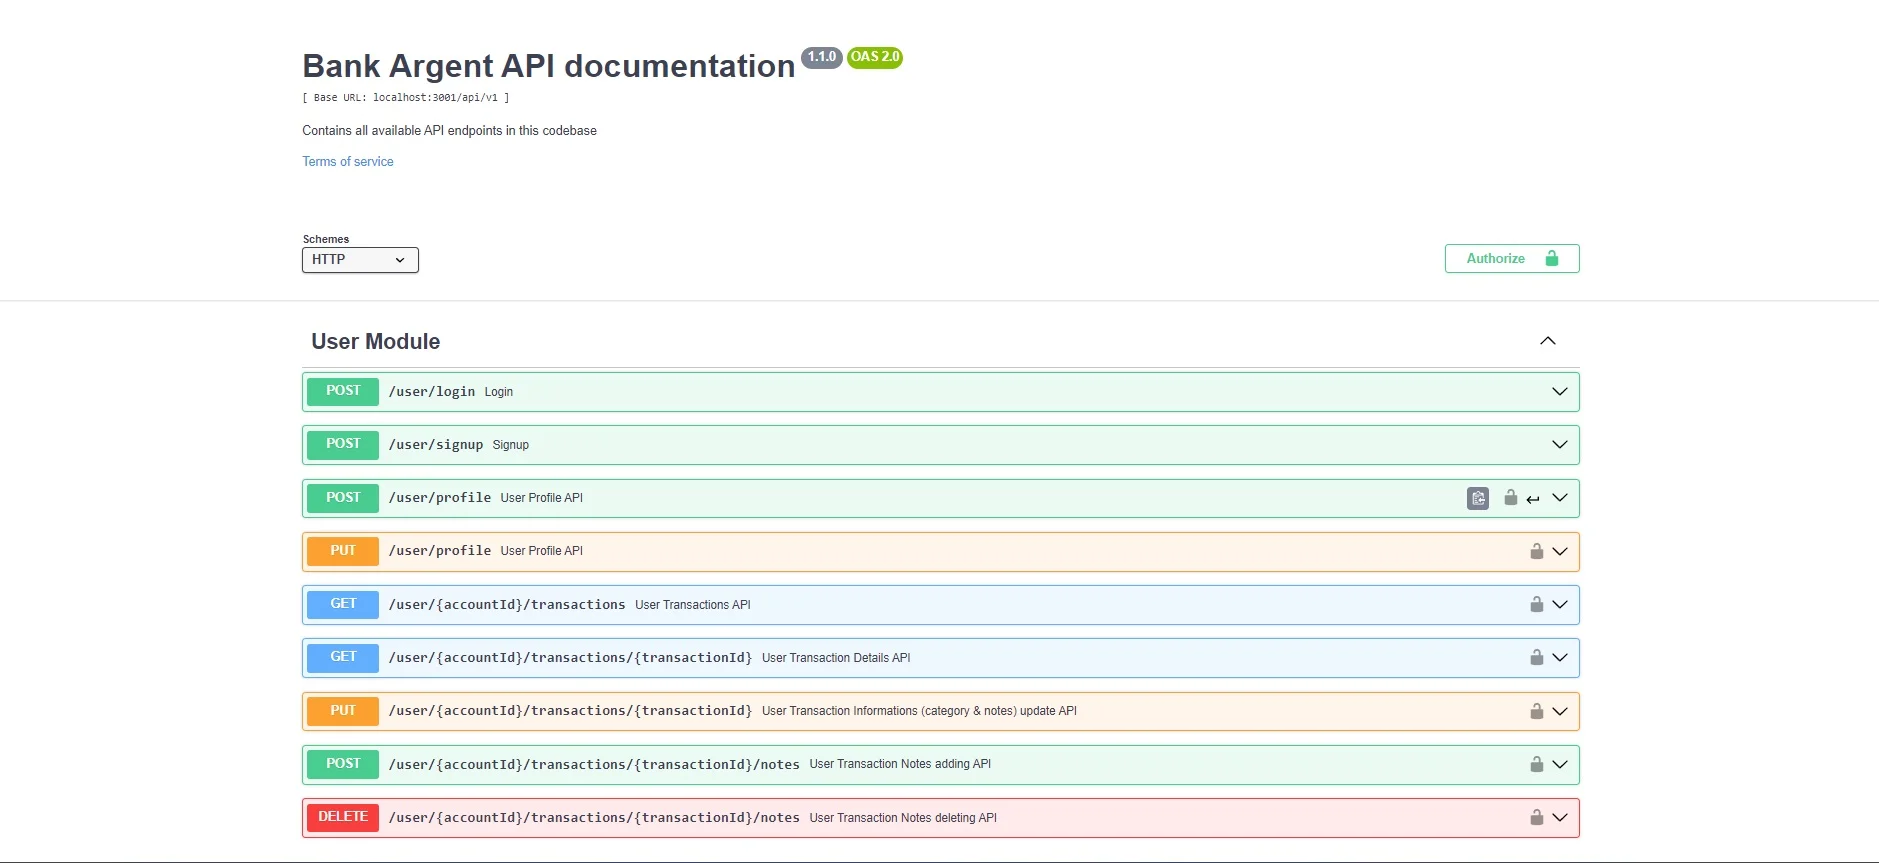Viewport: 1879px width, 863px height.
Task: Copy path icon on POST /user/profile row
Action: [x=1478, y=498]
